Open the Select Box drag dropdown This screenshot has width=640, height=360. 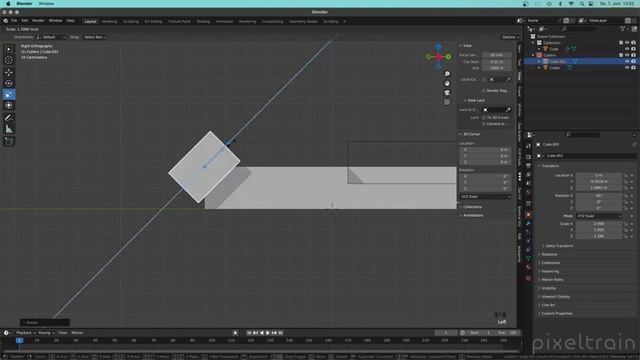click(94, 37)
